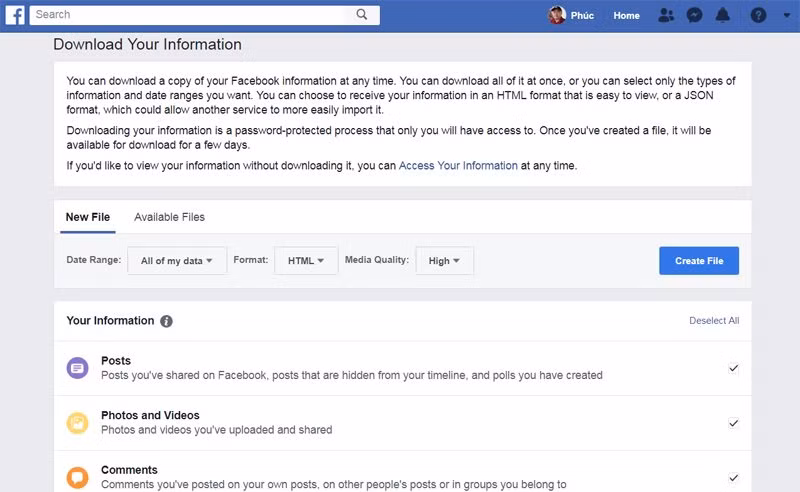
Task: Open the Help question mark icon
Action: [758, 15]
